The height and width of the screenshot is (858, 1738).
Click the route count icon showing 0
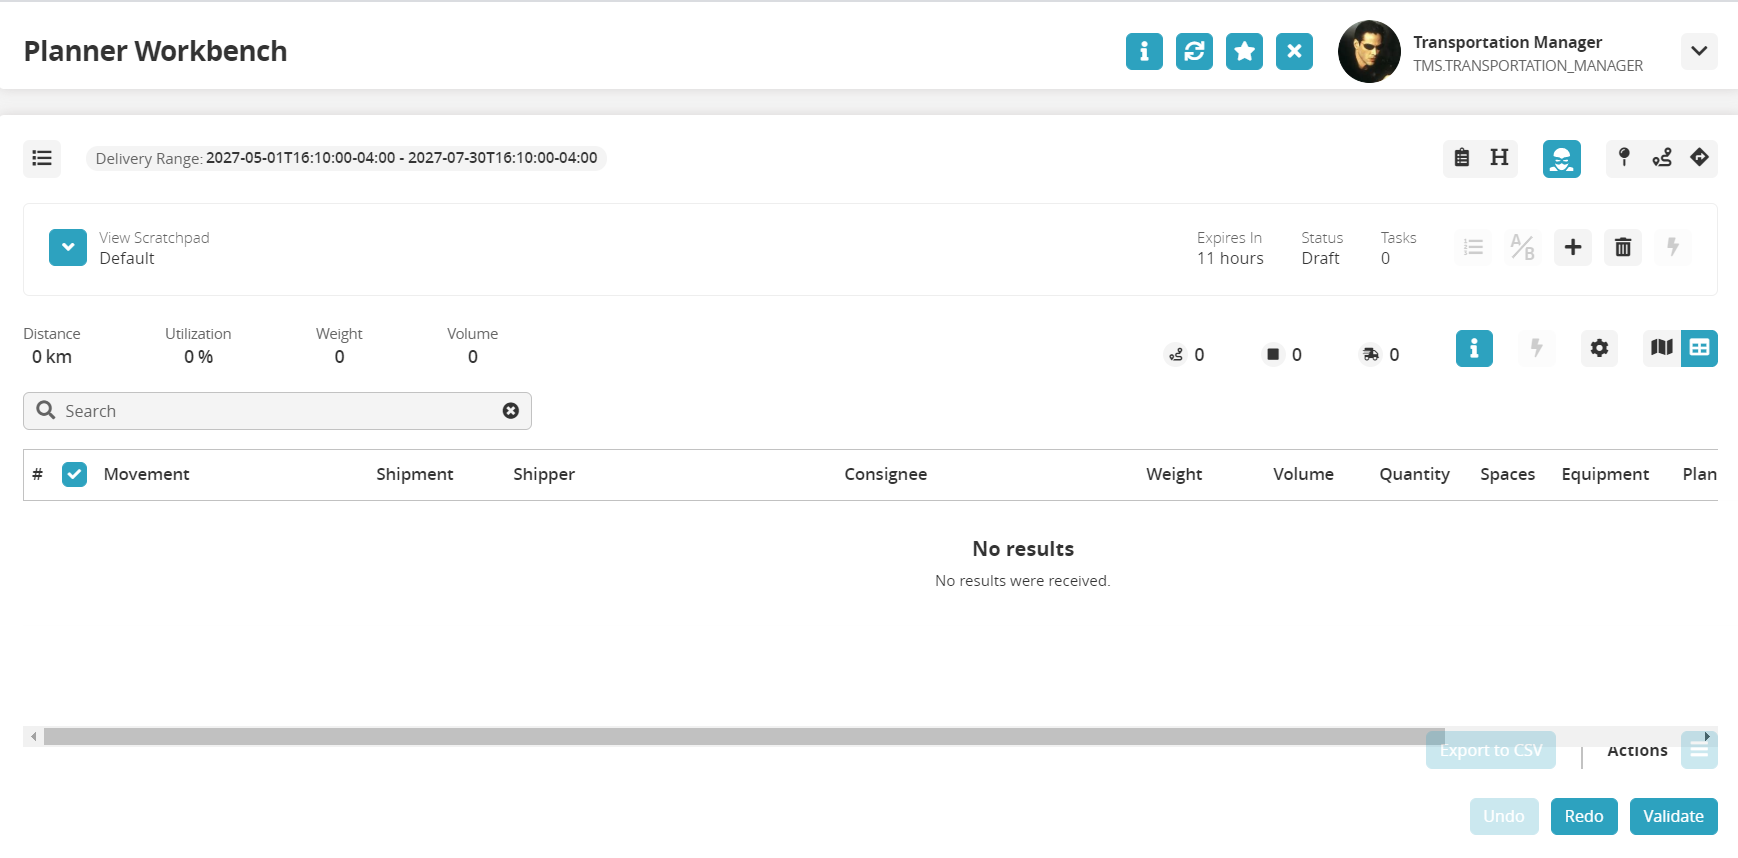[x=1176, y=355]
